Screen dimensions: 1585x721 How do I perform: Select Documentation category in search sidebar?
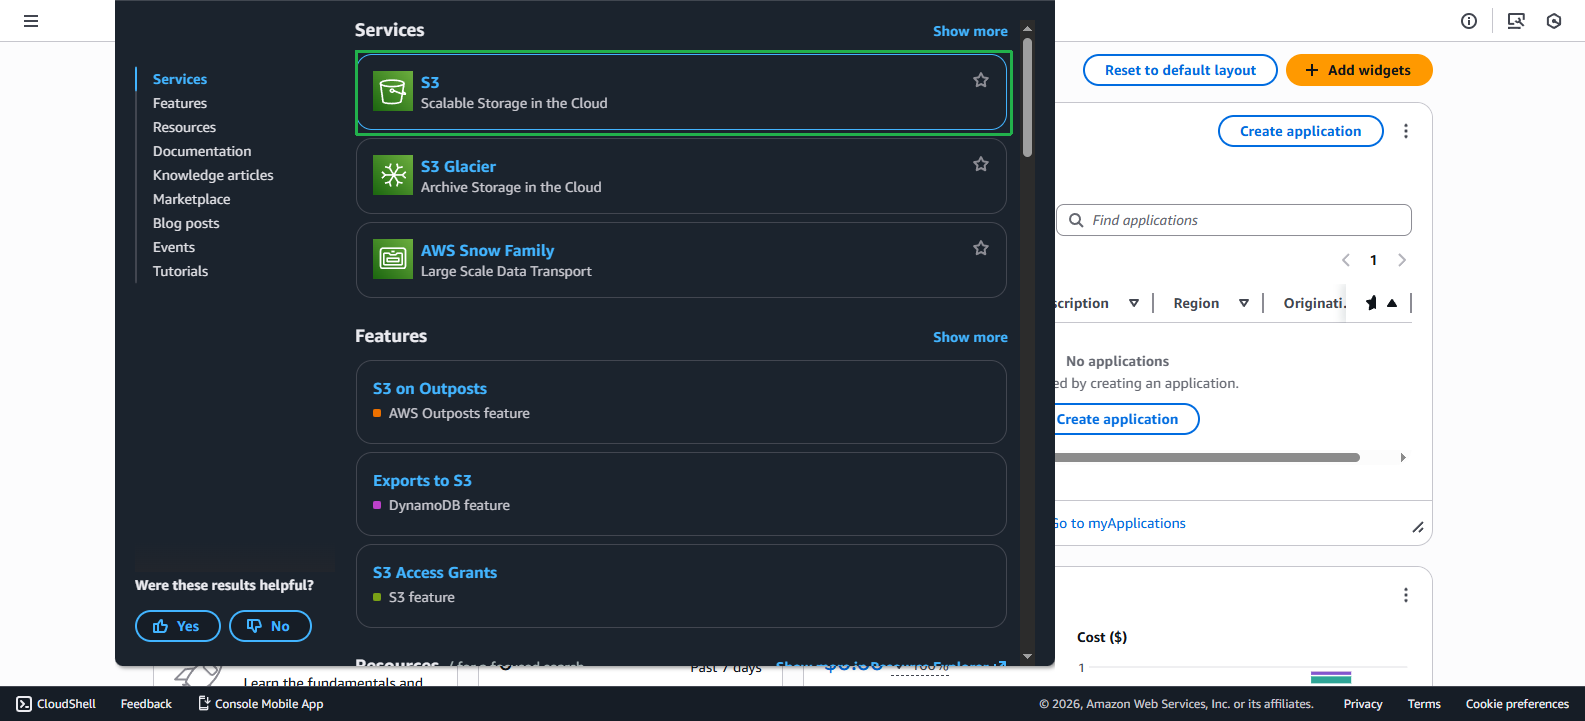[x=202, y=151]
